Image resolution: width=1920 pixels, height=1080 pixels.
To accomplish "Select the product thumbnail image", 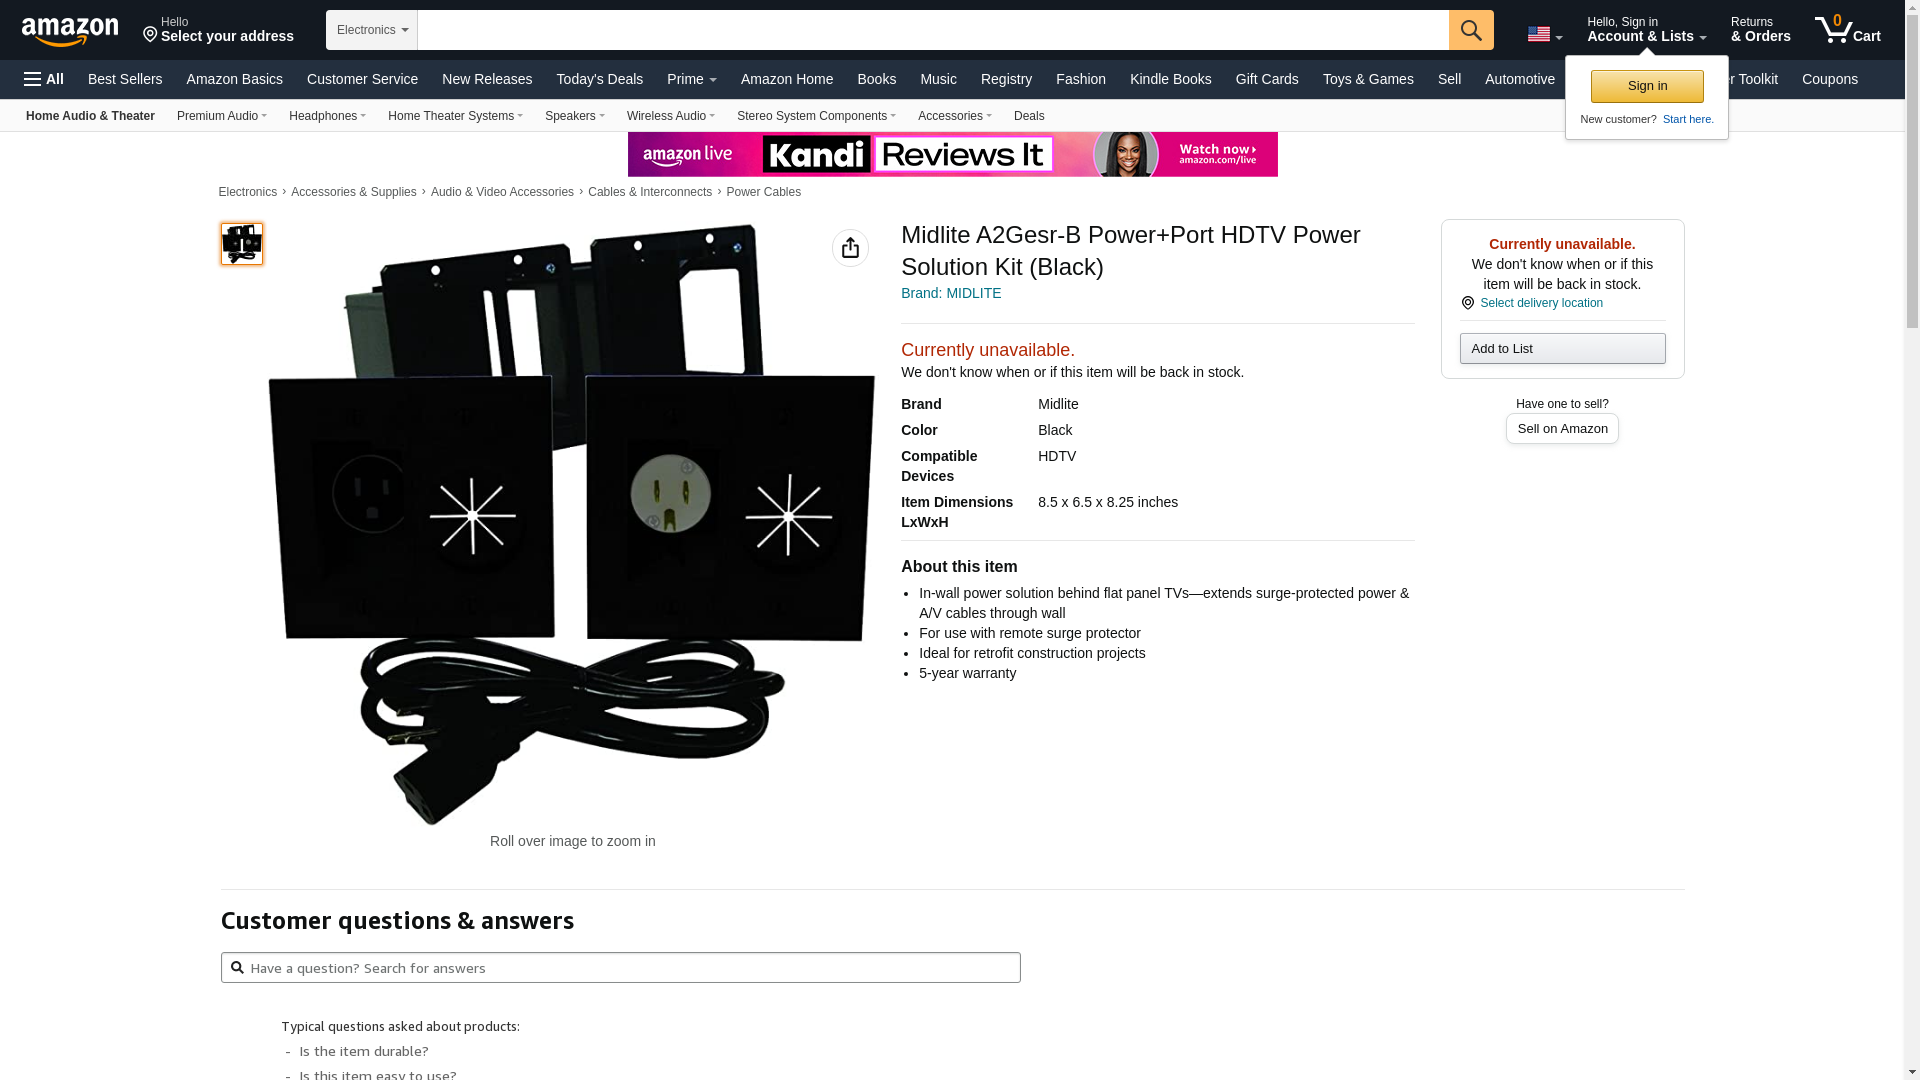I will [x=242, y=244].
